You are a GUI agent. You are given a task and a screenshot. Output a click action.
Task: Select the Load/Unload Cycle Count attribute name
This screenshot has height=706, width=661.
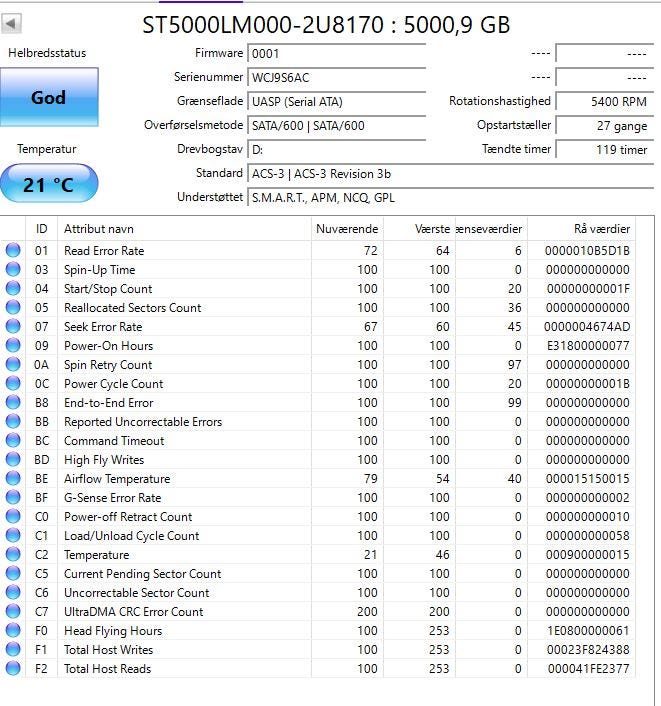(131, 536)
